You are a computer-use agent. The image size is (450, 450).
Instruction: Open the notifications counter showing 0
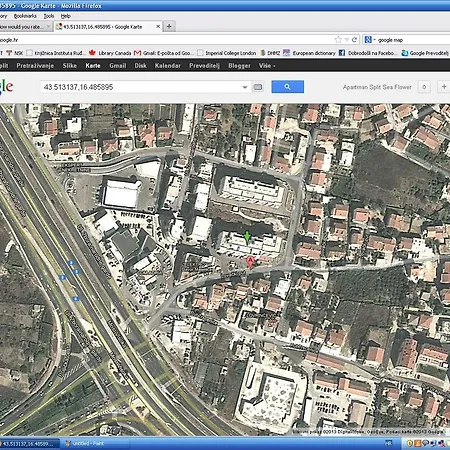point(424,87)
